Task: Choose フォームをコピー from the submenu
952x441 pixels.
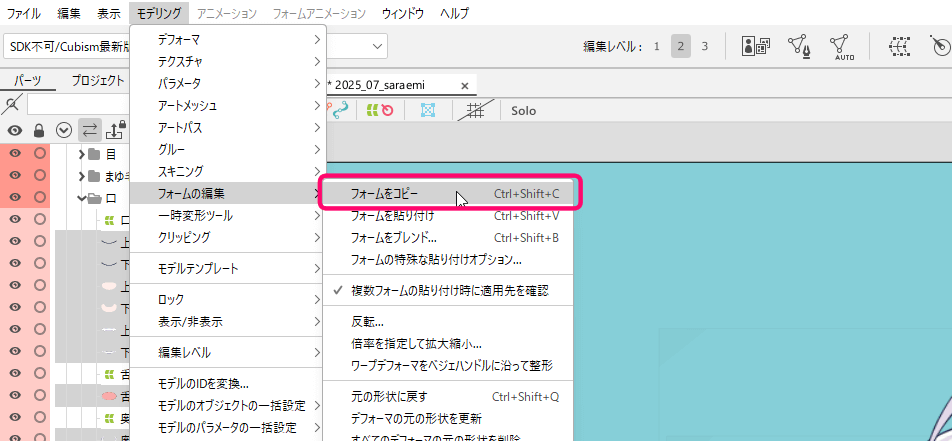Action: 385,193
